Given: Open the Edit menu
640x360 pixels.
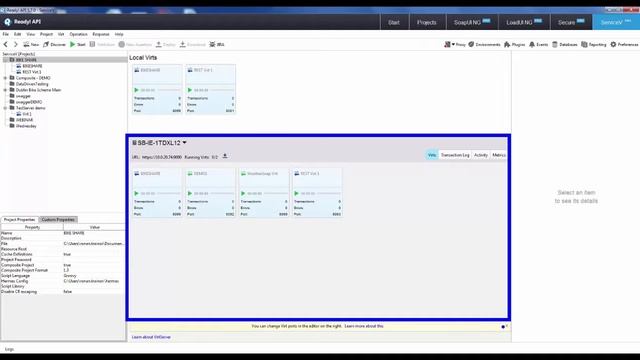Looking at the screenshot, I should [x=18, y=34].
